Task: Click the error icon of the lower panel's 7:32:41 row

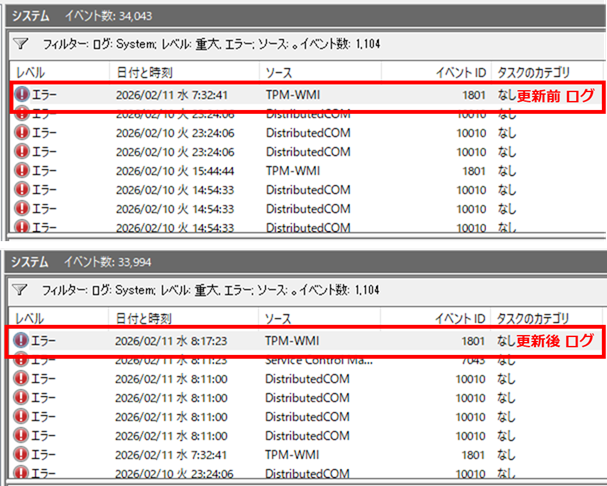Action: click(x=23, y=455)
